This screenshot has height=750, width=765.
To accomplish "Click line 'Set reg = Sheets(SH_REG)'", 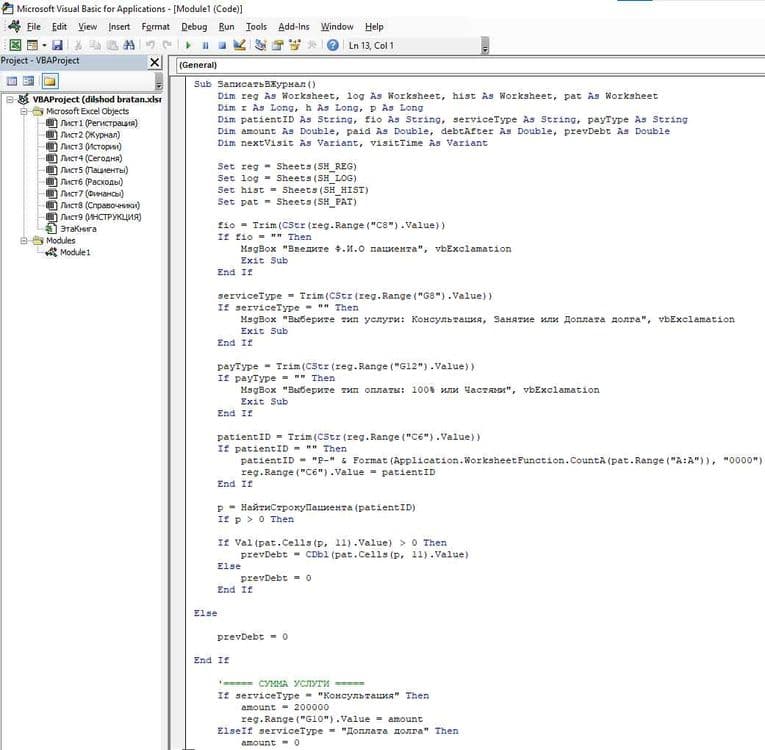I will 287,166.
